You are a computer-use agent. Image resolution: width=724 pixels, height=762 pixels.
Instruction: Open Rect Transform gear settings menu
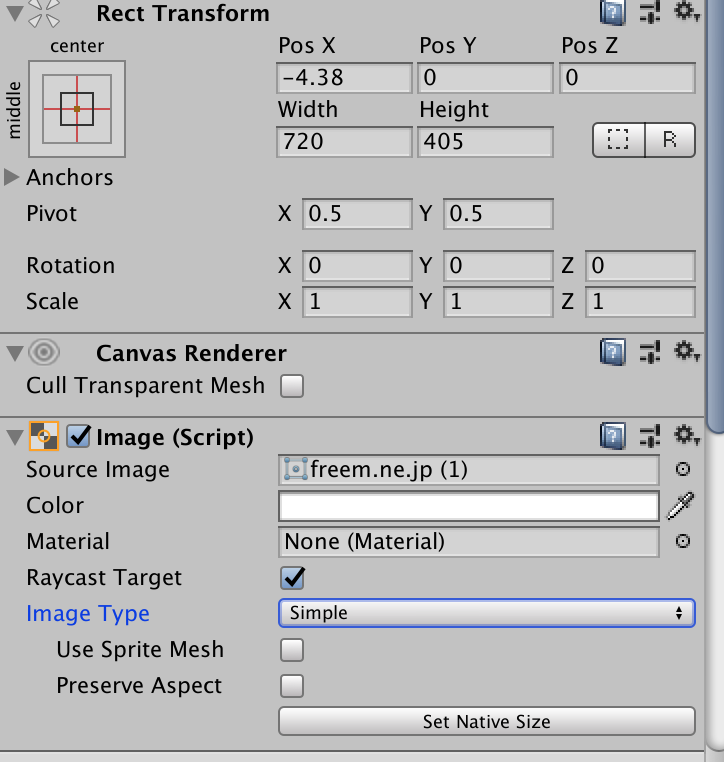tap(687, 12)
